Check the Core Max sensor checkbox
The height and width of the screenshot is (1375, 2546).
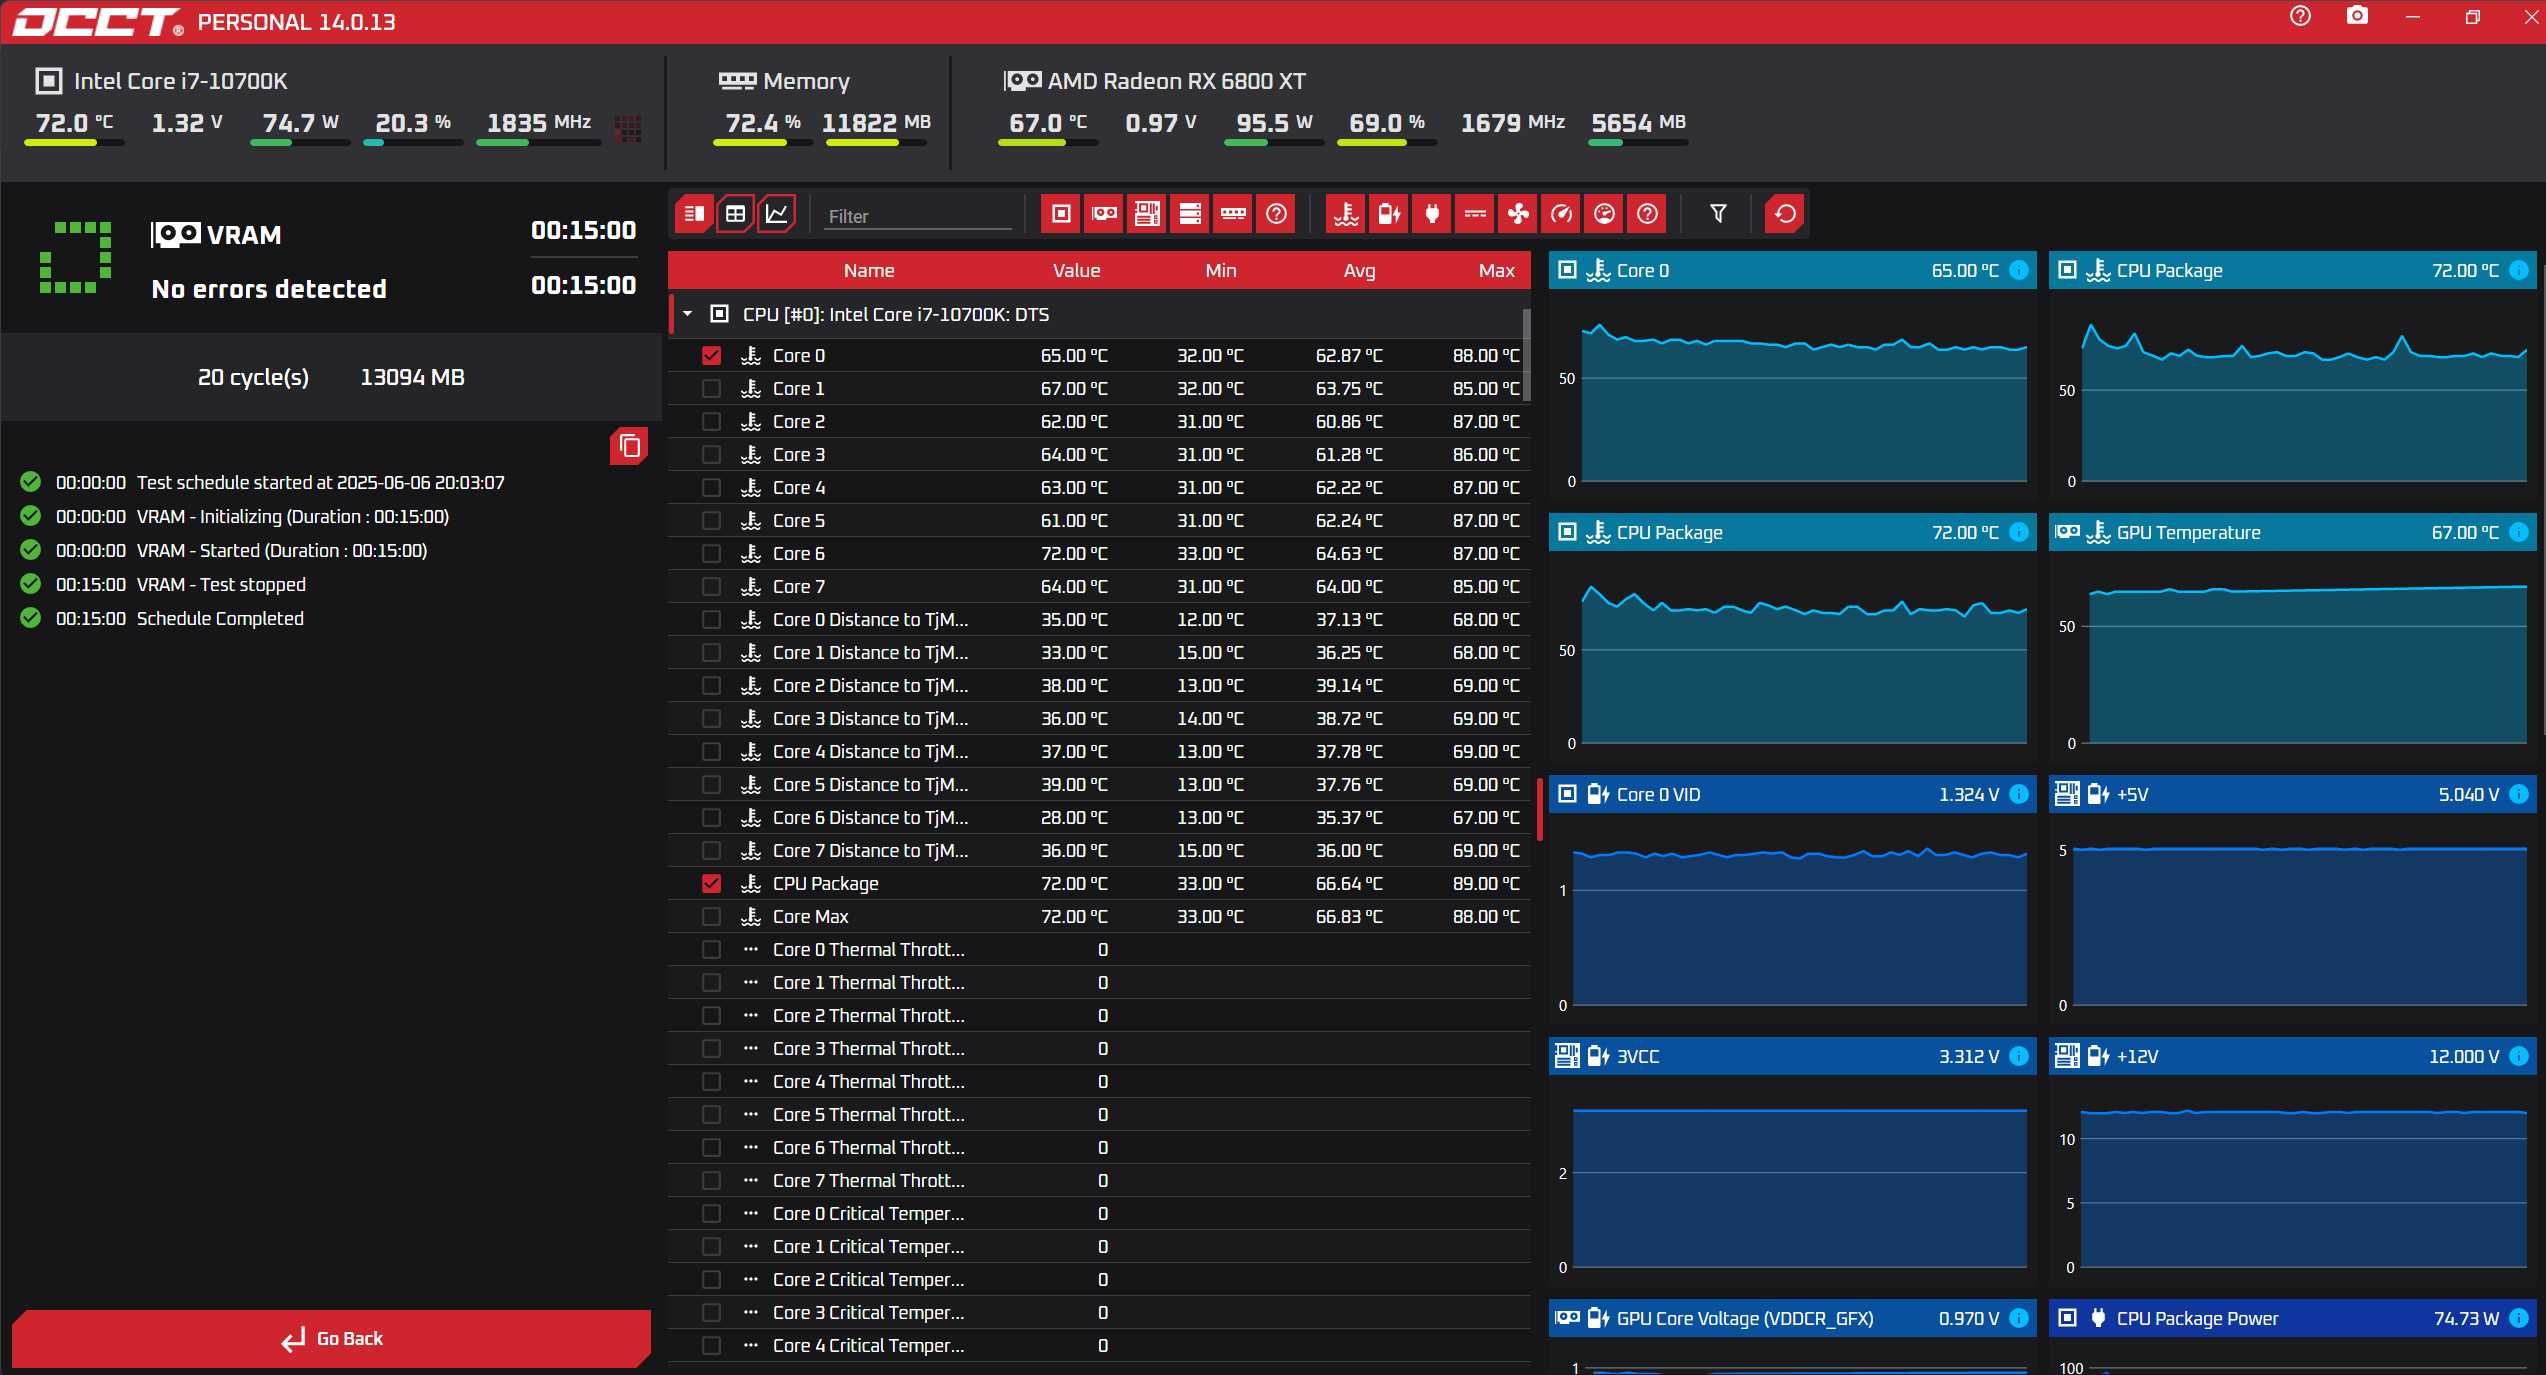[x=711, y=916]
